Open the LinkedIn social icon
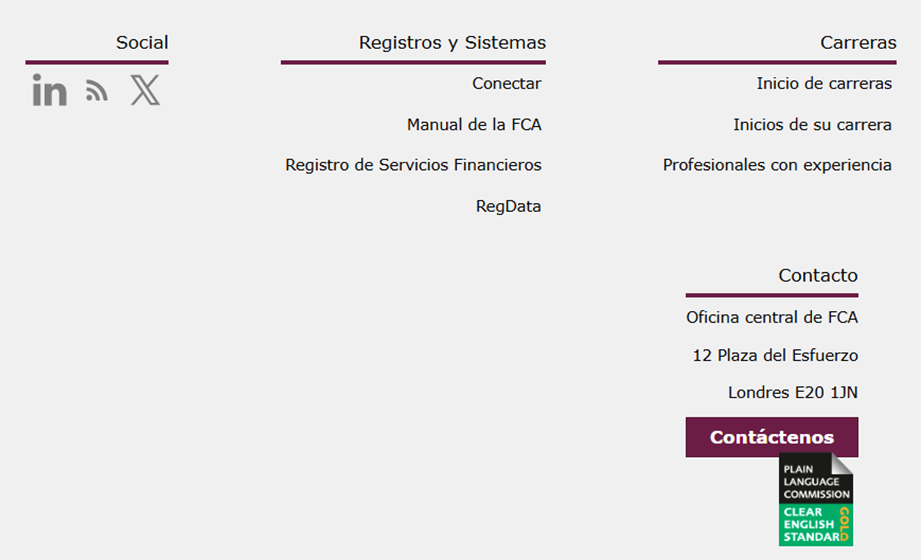Viewport: 921px width, 560px height. click(49, 91)
